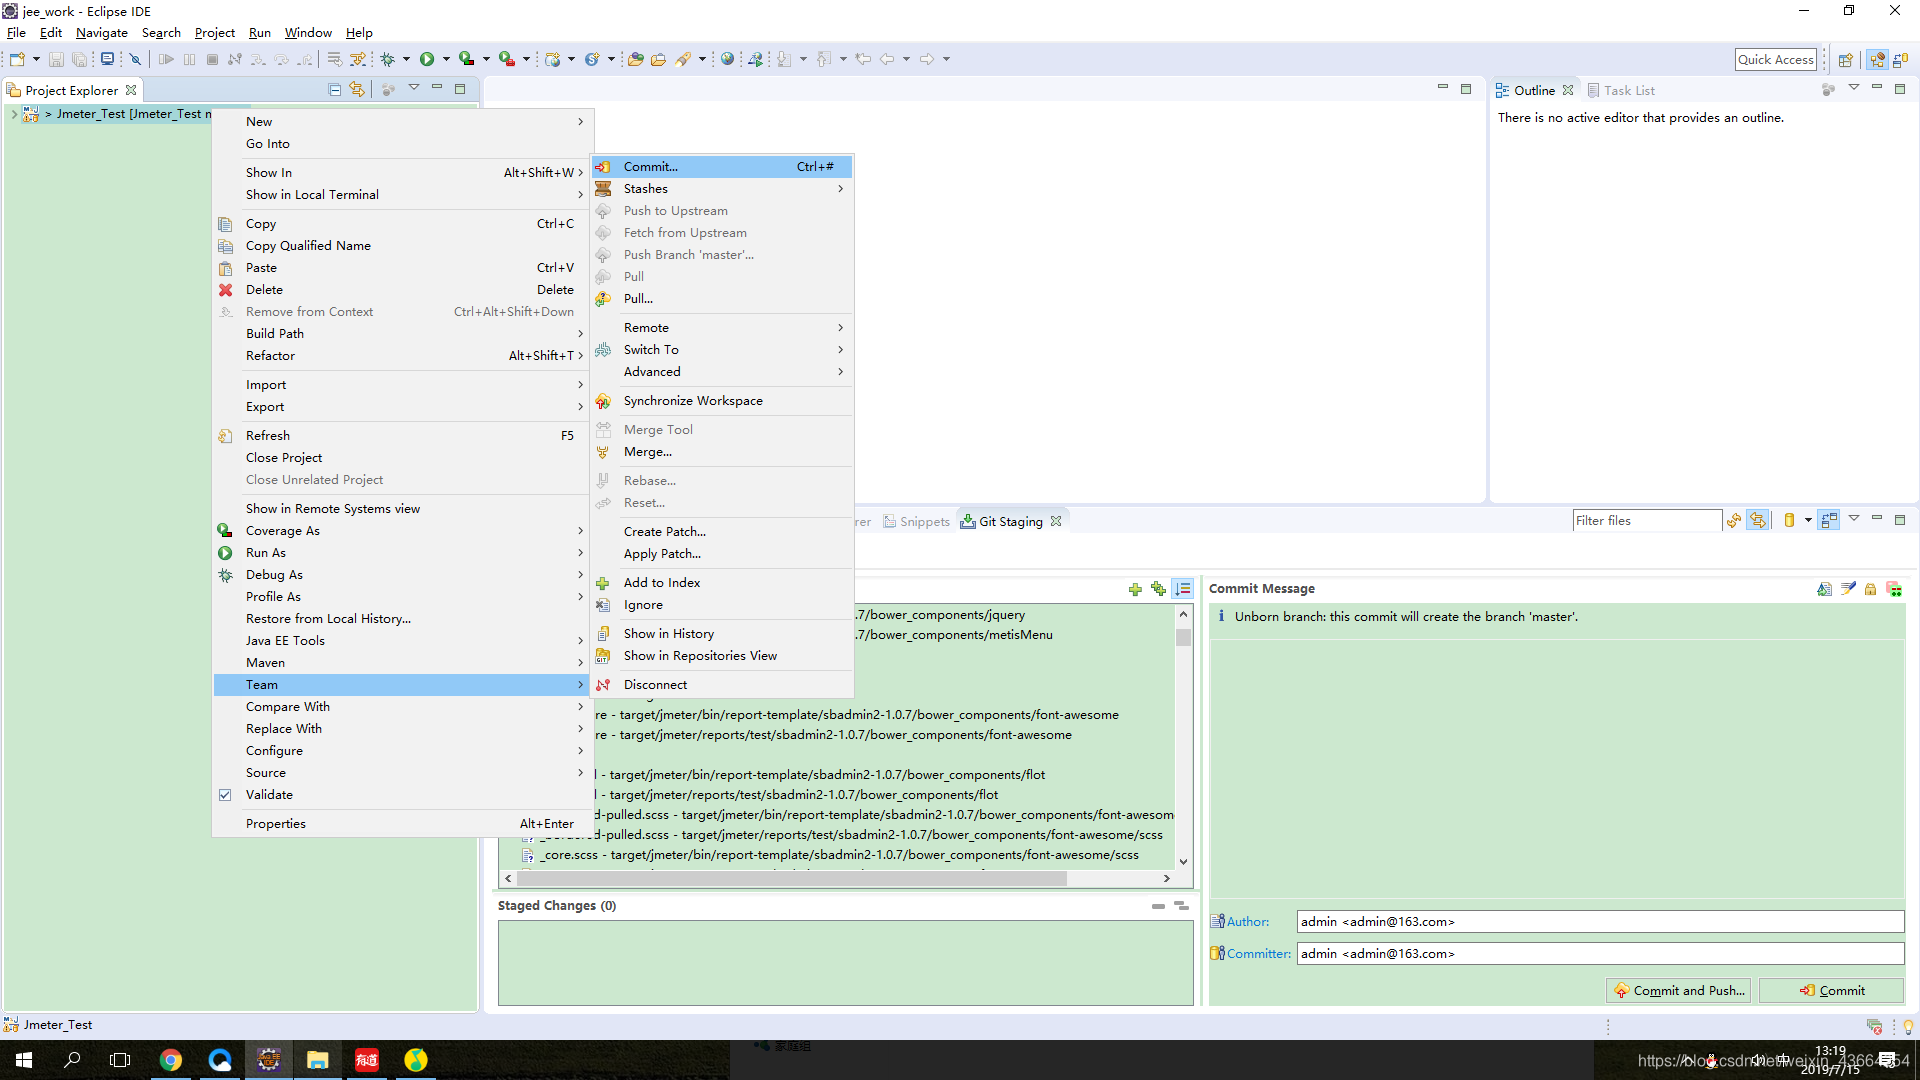Click the Coverage toolbar icon
This screenshot has height=1080, width=1920.
click(466, 59)
